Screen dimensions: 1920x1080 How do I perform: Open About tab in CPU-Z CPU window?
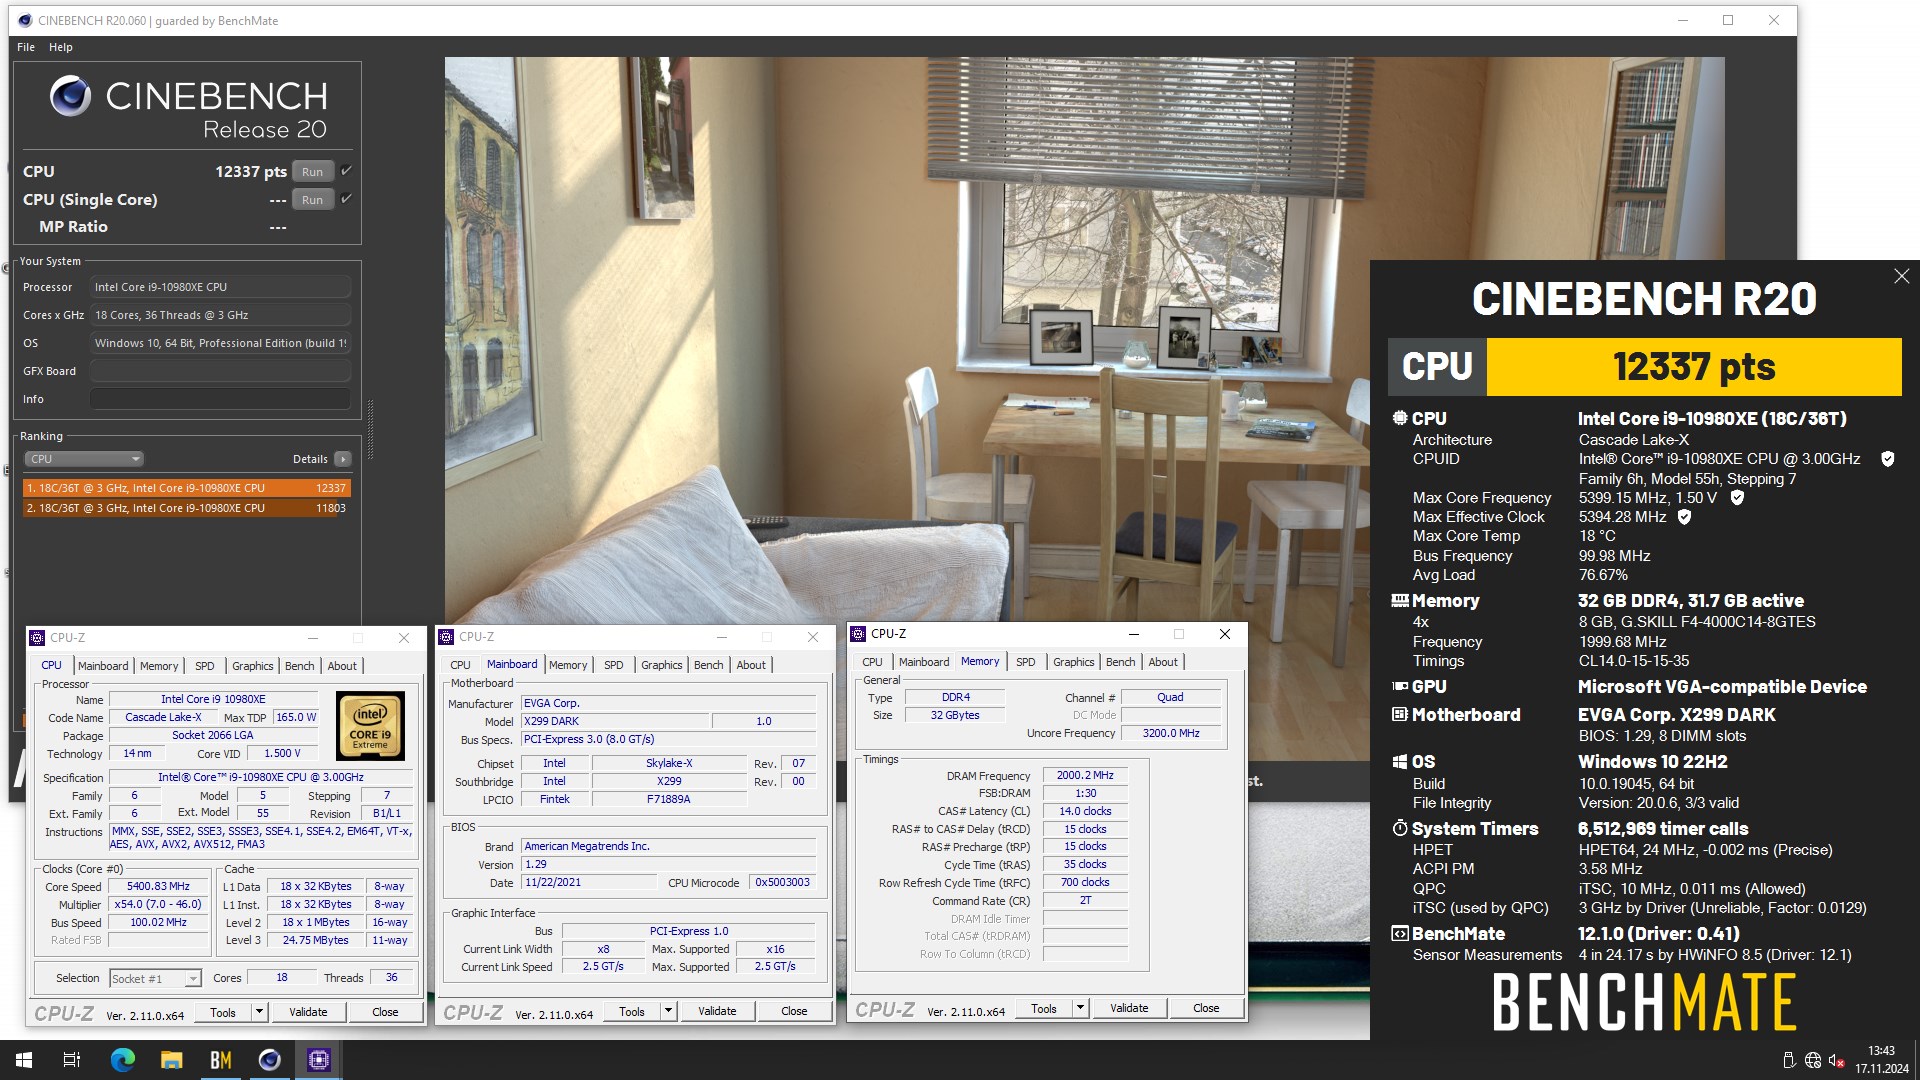342,666
